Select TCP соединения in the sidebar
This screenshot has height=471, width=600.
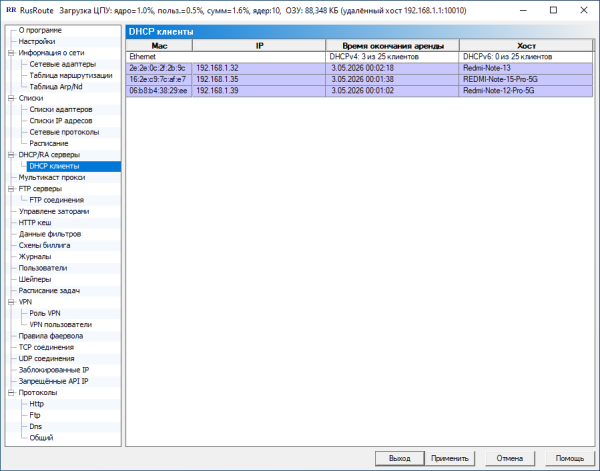(46, 347)
